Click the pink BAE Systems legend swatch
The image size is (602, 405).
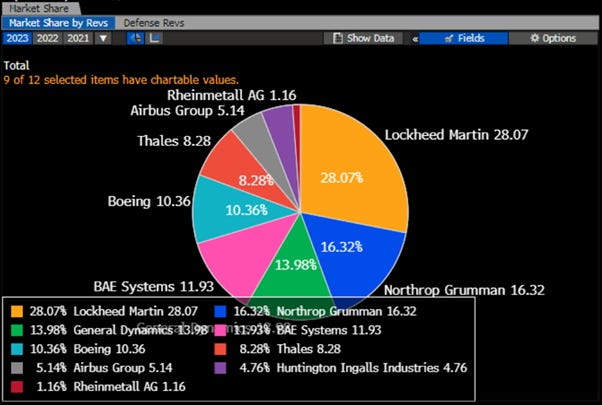(220, 330)
